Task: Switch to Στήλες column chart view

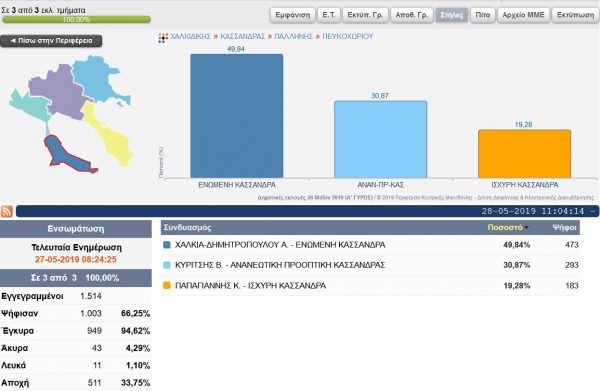Action: [452, 15]
